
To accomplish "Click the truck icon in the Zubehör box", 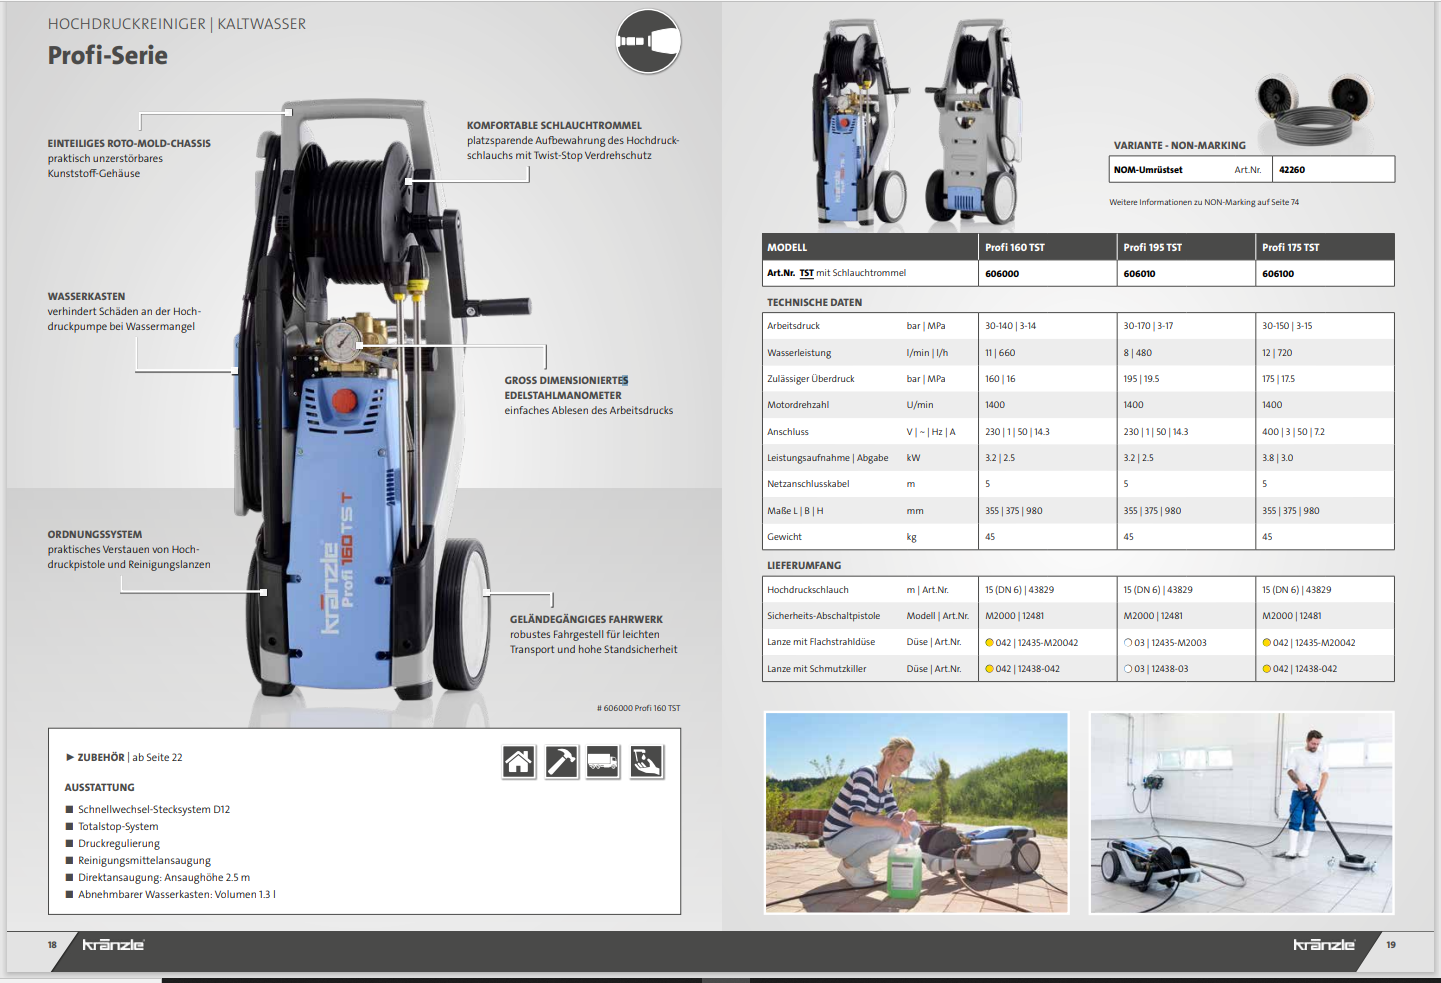I will coord(603,762).
